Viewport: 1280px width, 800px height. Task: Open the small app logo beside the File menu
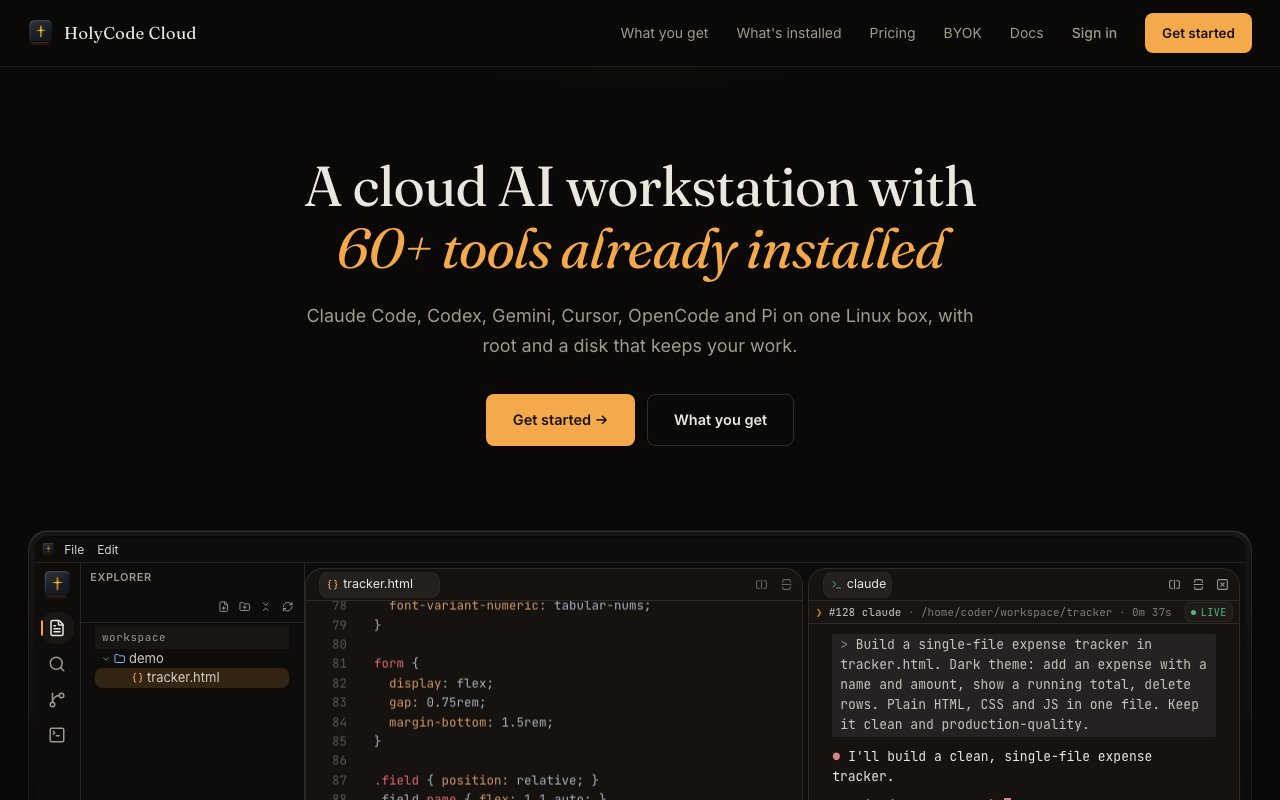[48, 549]
